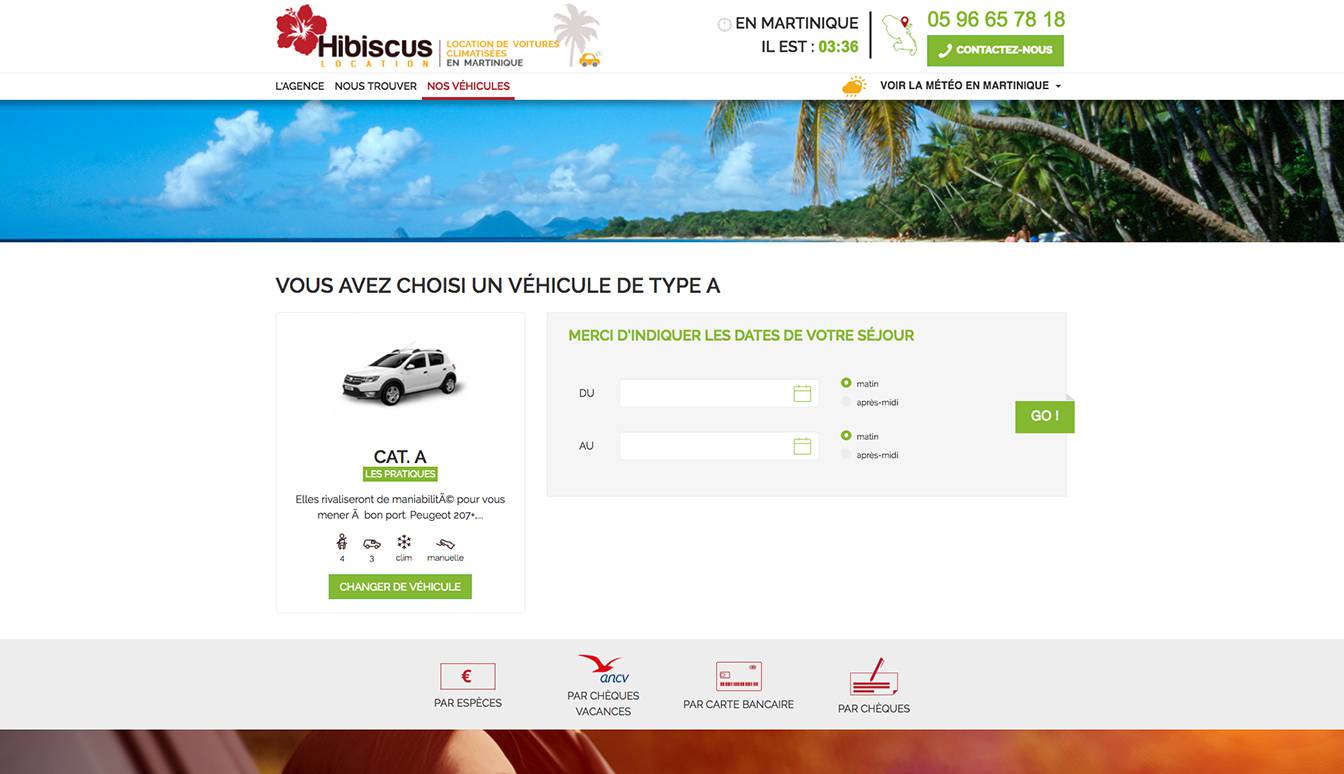Click the cheque payment icon
This screenshot has width=1344, height=774.
tap(873, 678)
